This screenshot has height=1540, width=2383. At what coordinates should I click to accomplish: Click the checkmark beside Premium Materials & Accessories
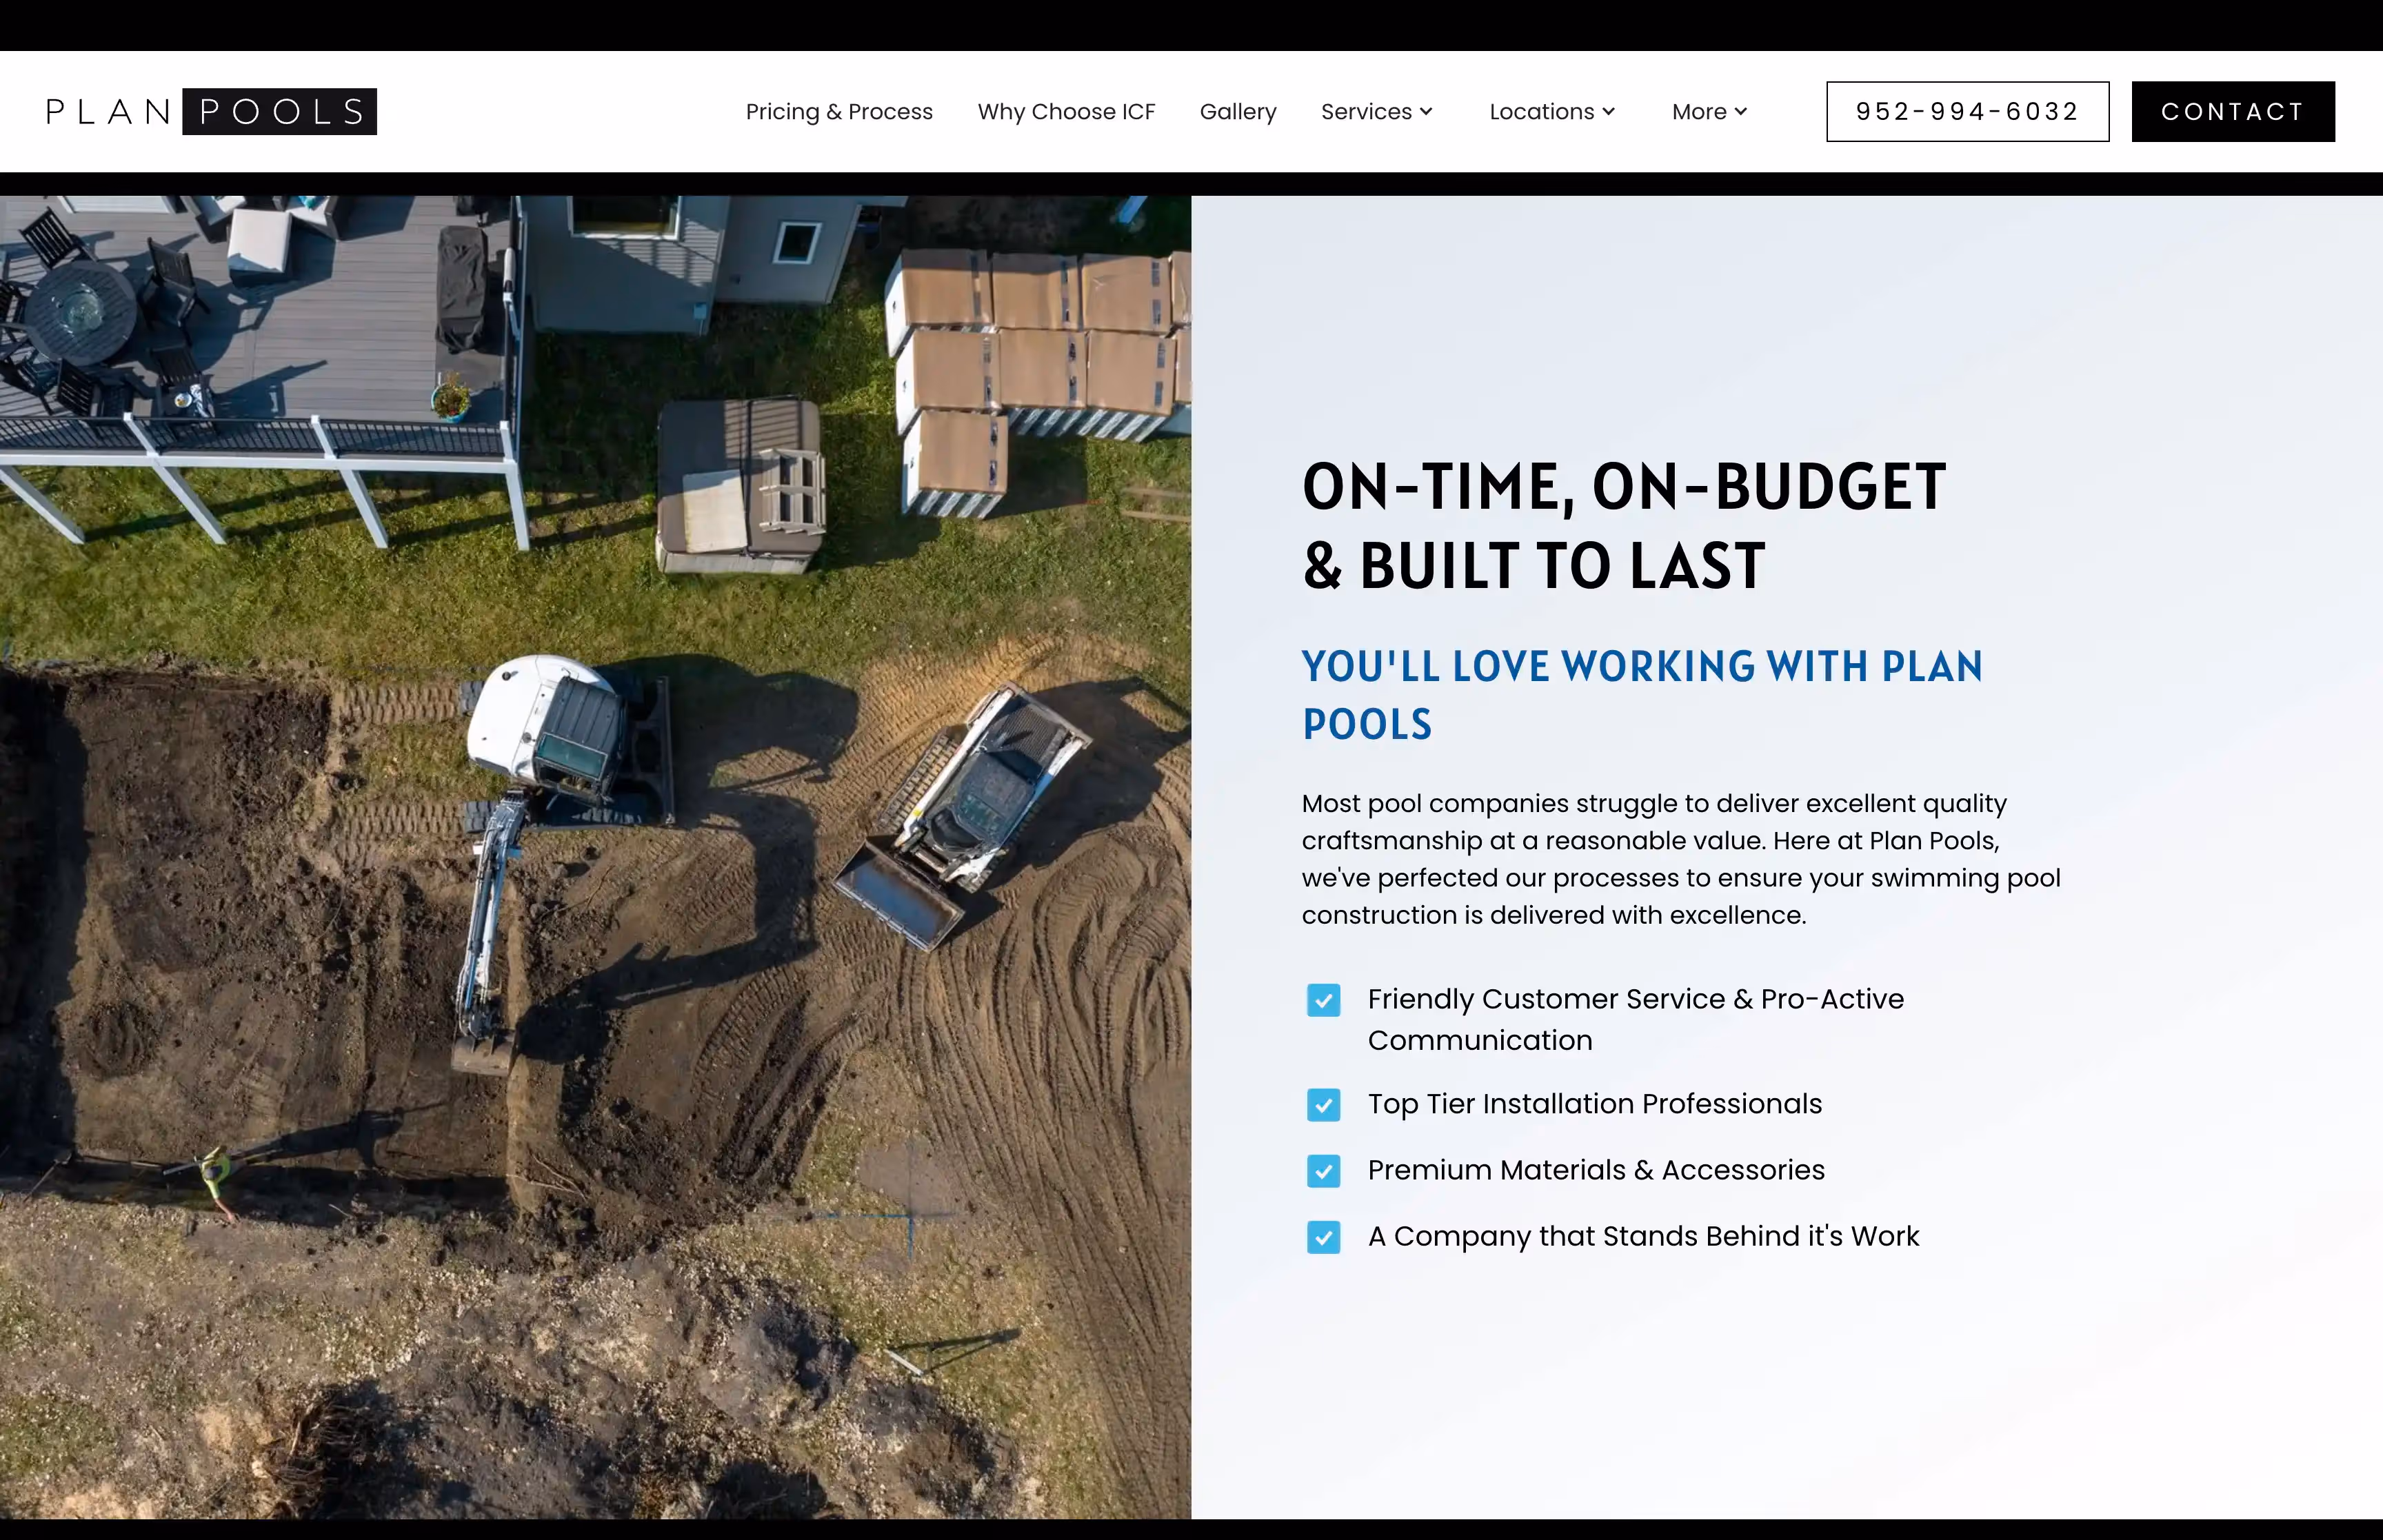click(1323, 1171)
